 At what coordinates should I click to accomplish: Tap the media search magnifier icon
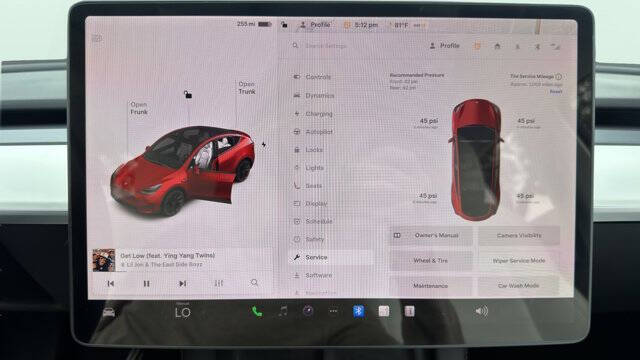click(x=254, y=282)
